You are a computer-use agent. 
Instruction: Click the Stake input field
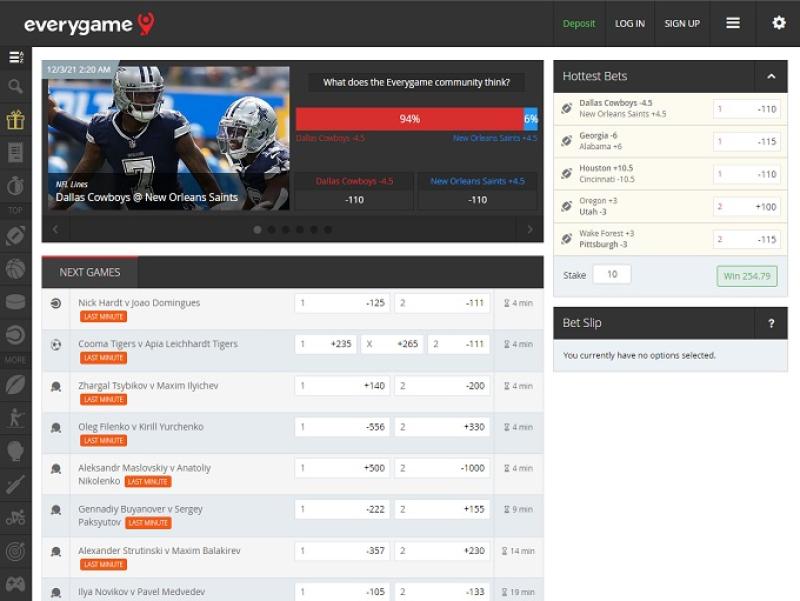click(x=611, y=274)
